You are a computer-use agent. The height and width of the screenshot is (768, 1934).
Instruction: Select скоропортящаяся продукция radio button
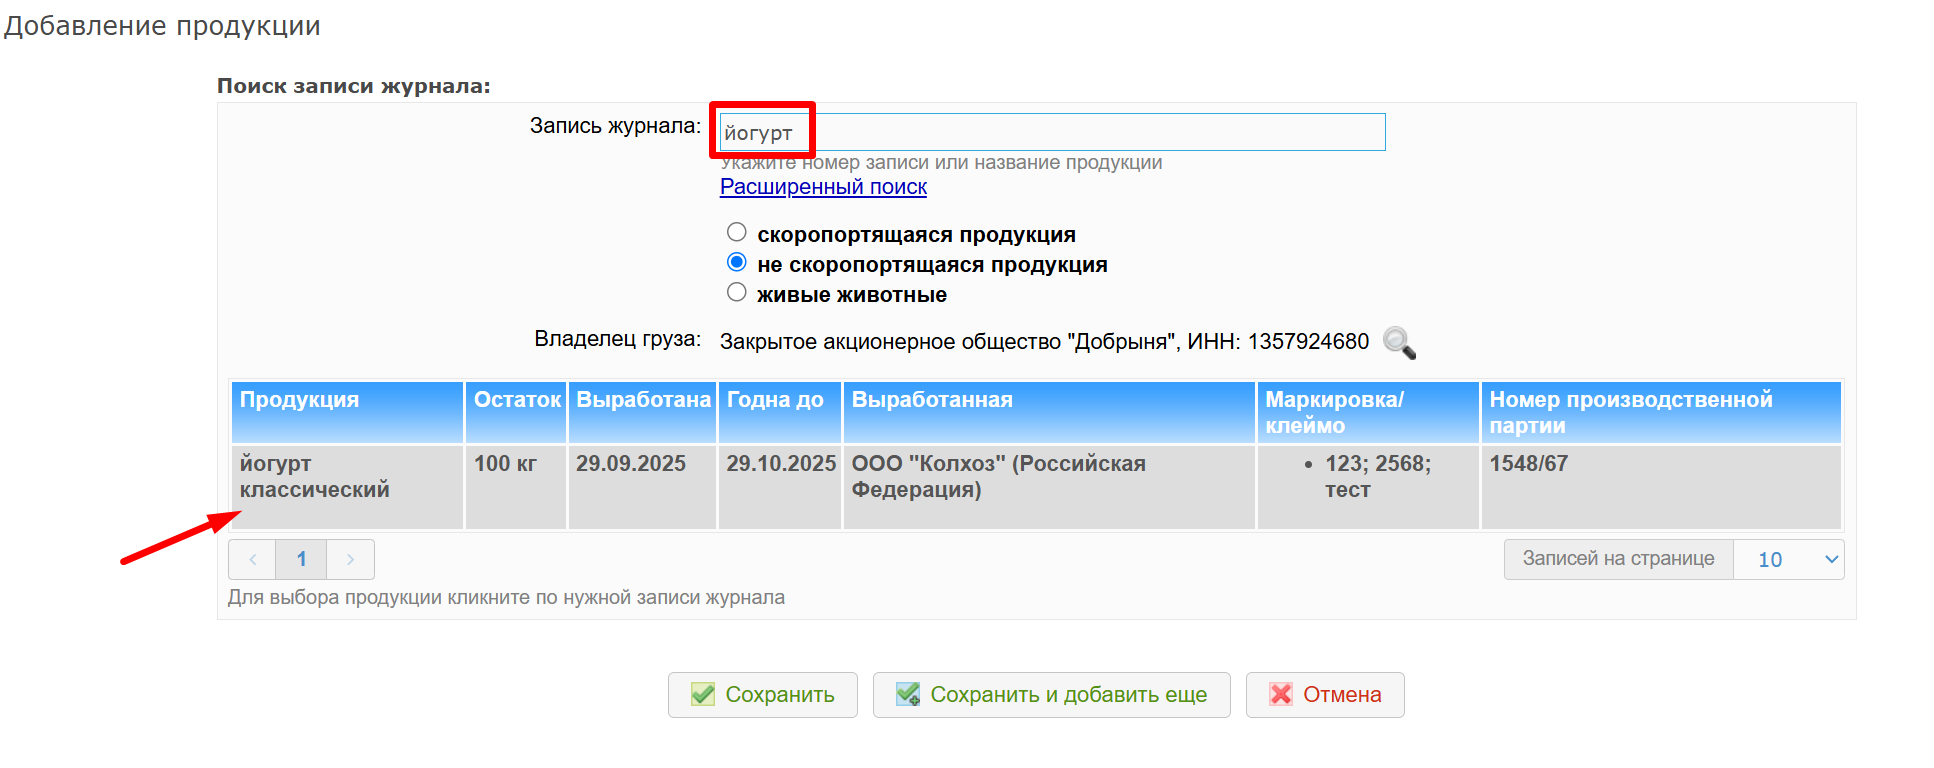[x=737, y=233]
